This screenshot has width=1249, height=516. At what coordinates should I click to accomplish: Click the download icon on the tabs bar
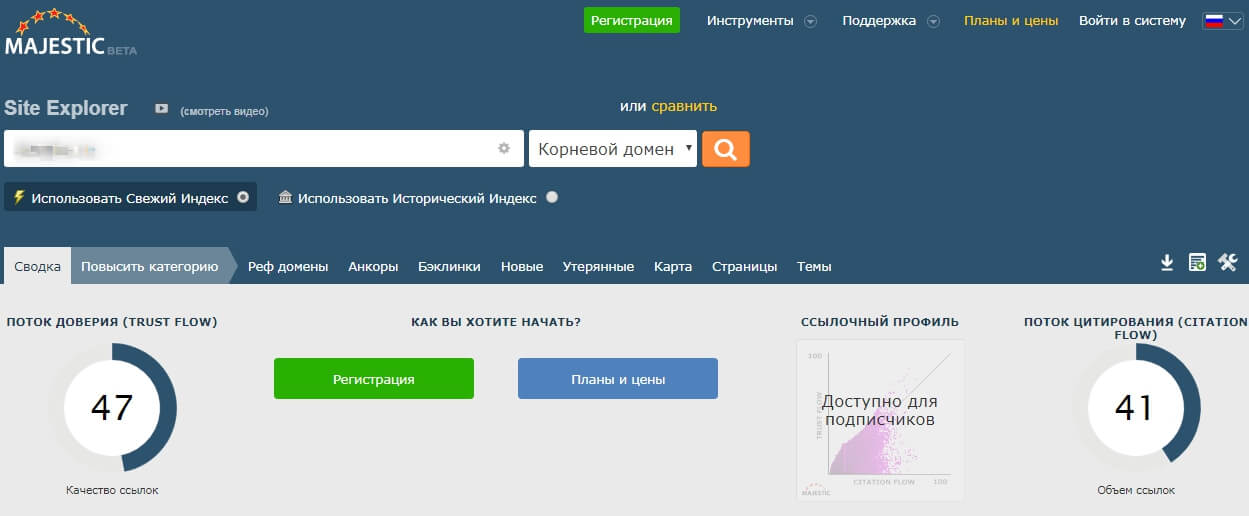click(x=1166, y=263)
